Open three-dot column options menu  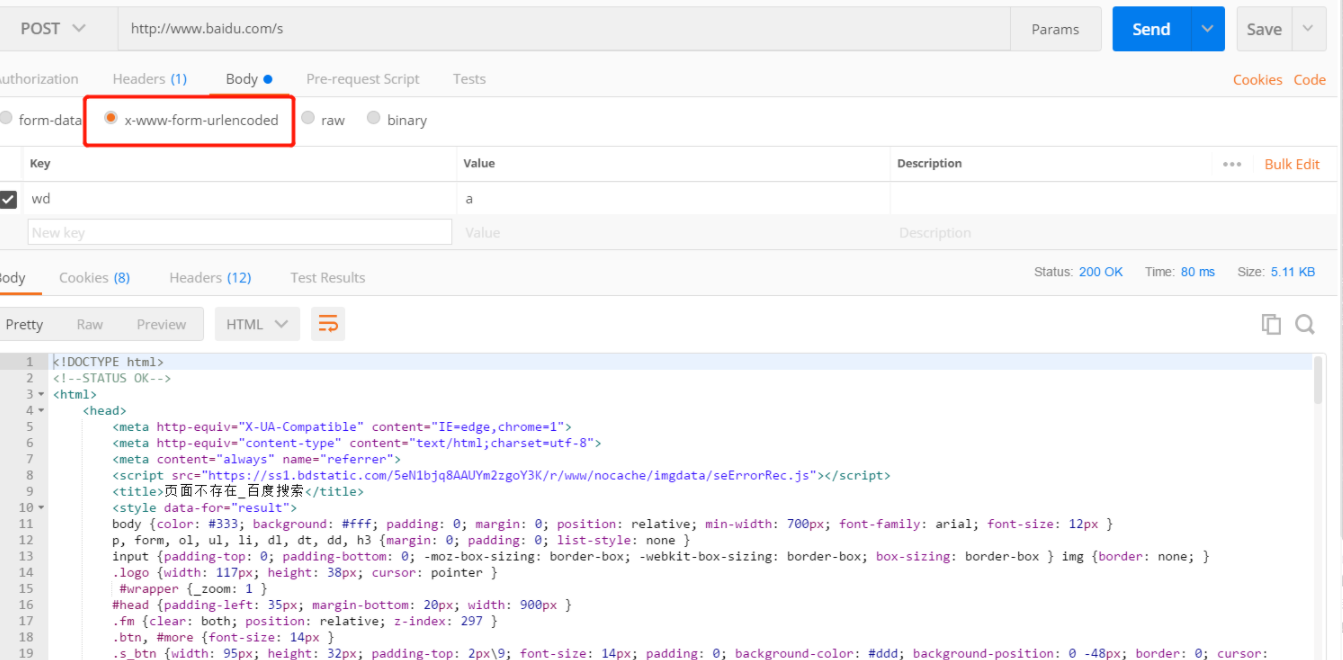pos(1232,164)
